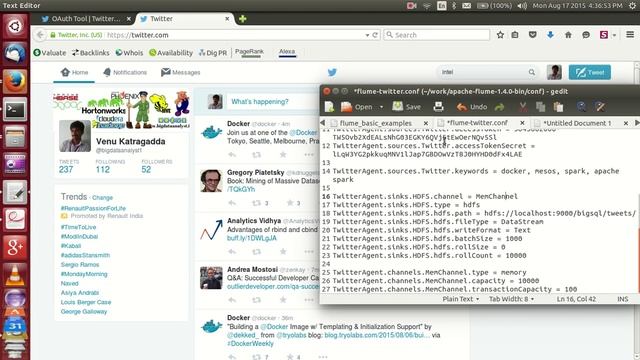Close the Untitled Document 1 tab
The image size is (640, 360).
[626, 123]
